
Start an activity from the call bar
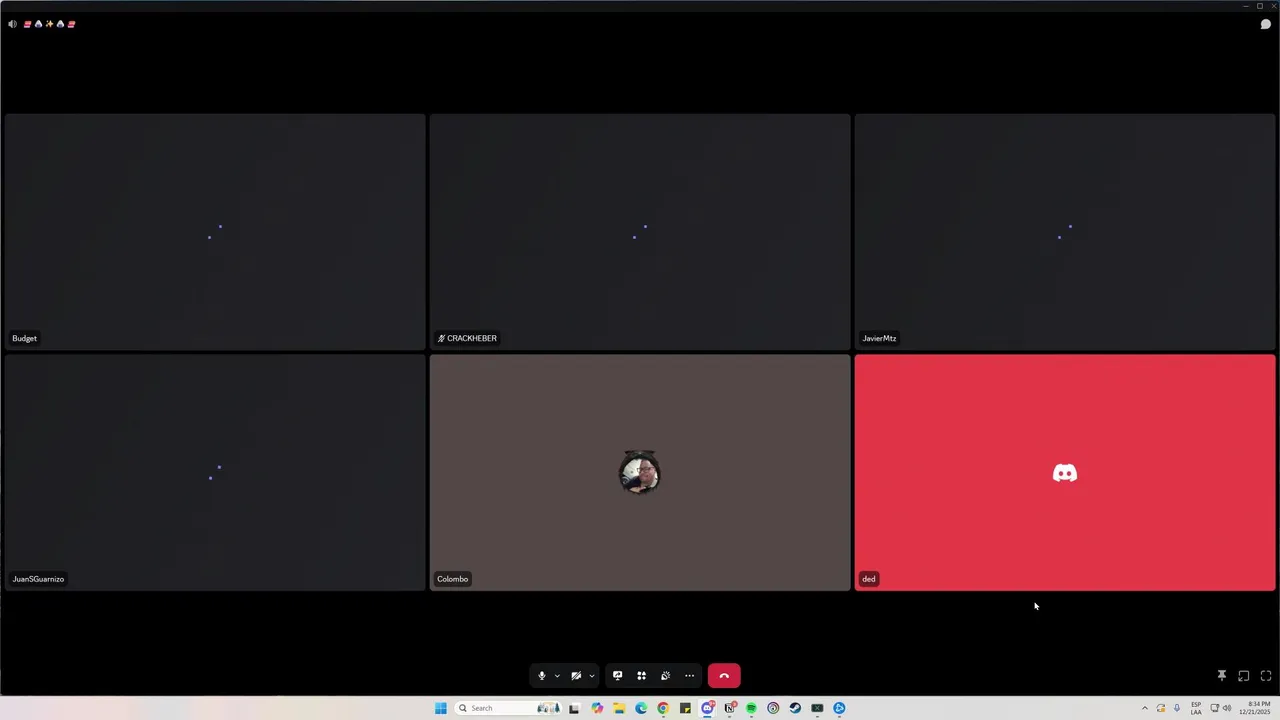pos(642,676)
